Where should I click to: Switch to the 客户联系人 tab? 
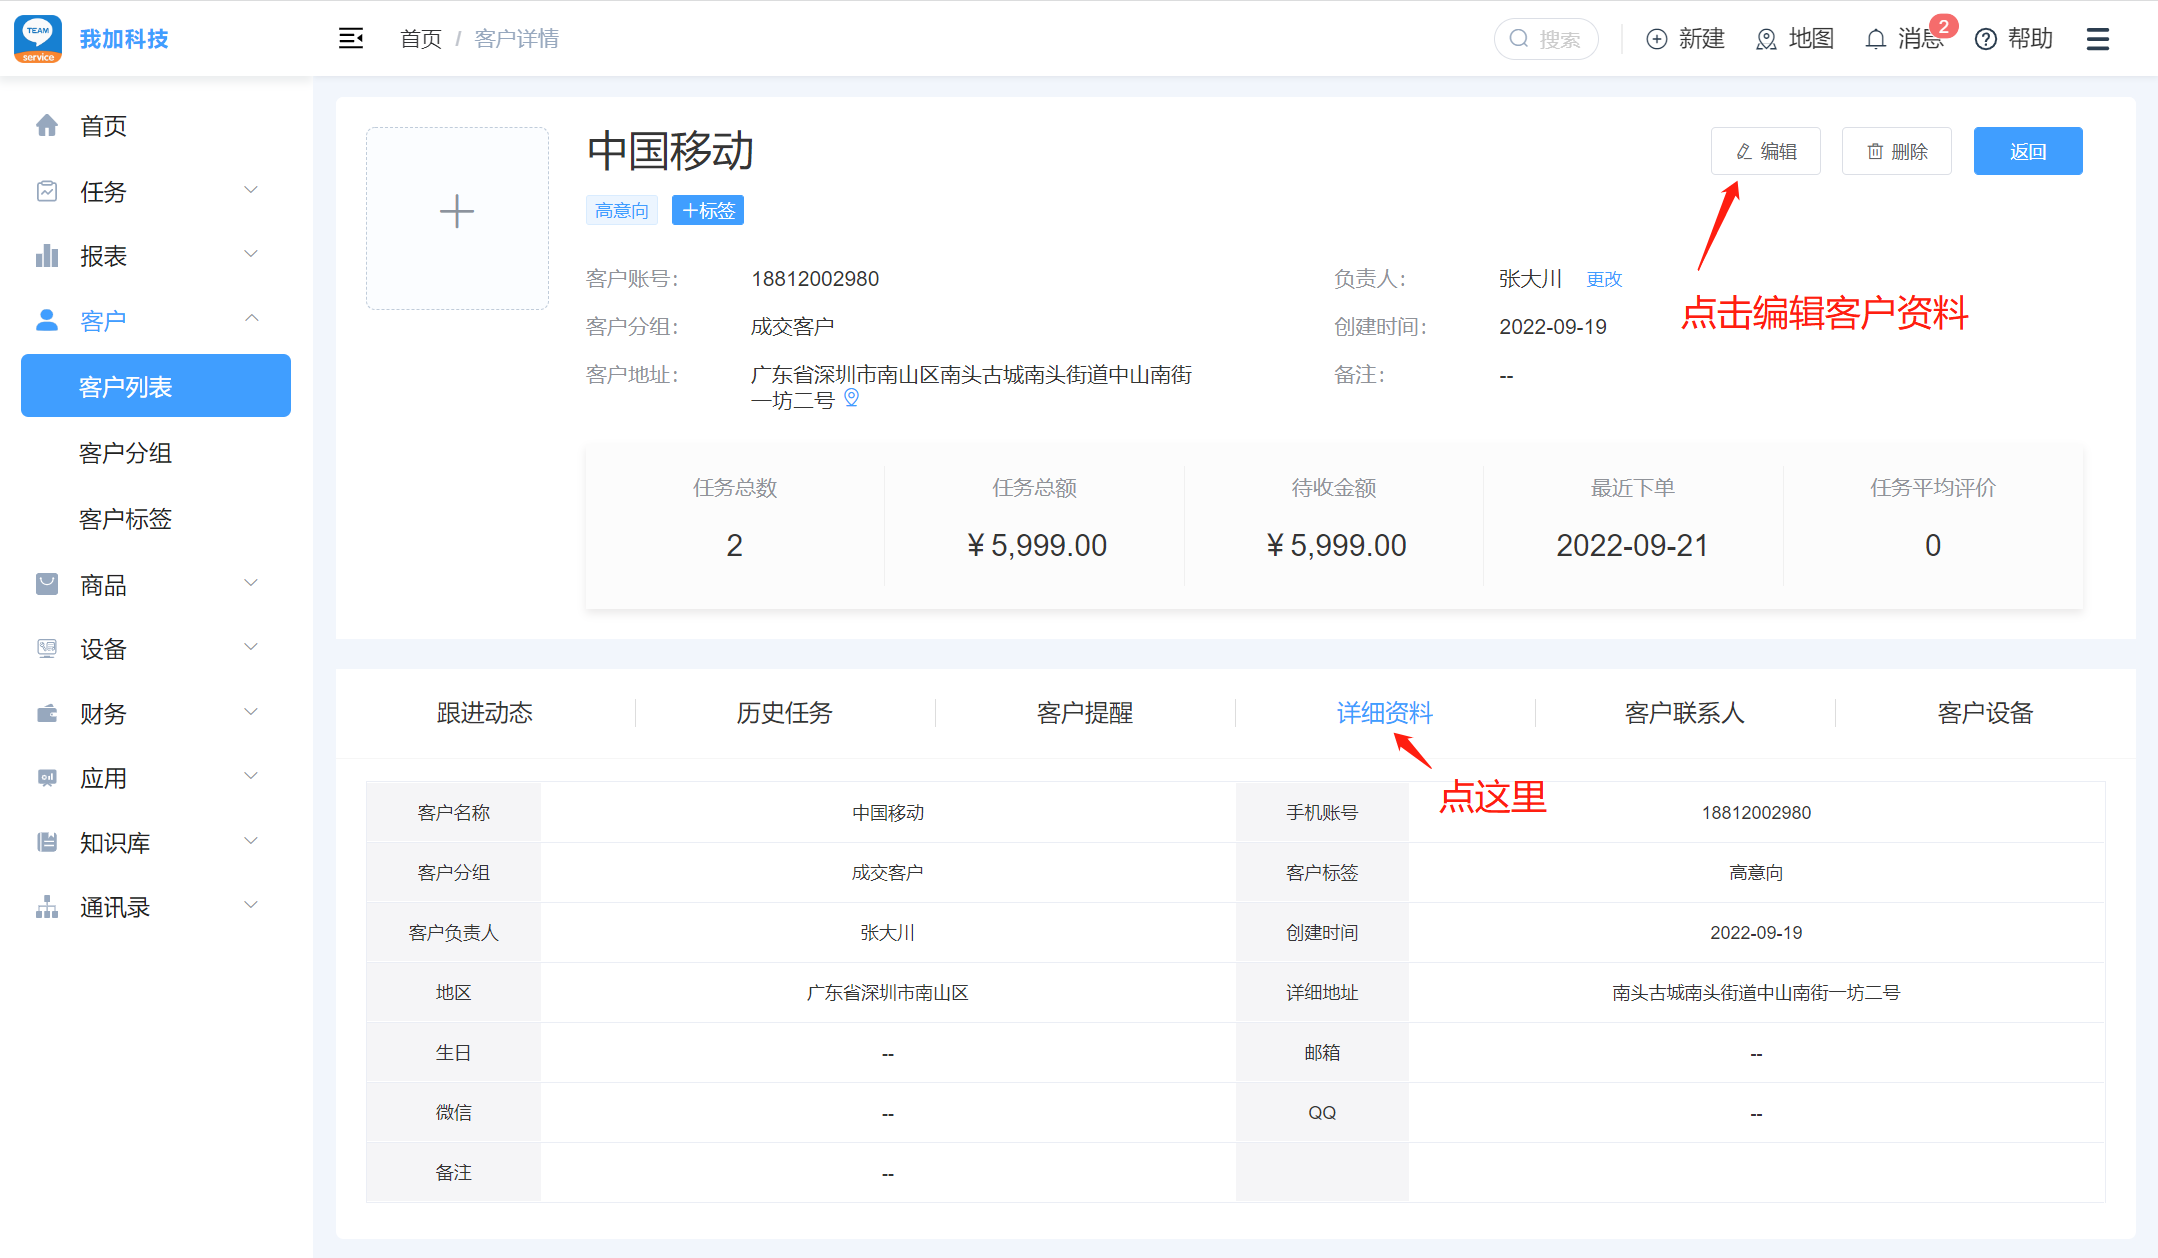tap(1685, 713)
